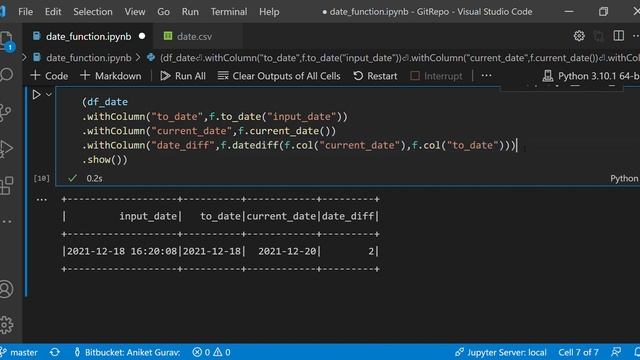The width and height of the screenshot is (640, 360).
Task: Click the master branch in status bar
Action: coord(20,352)
